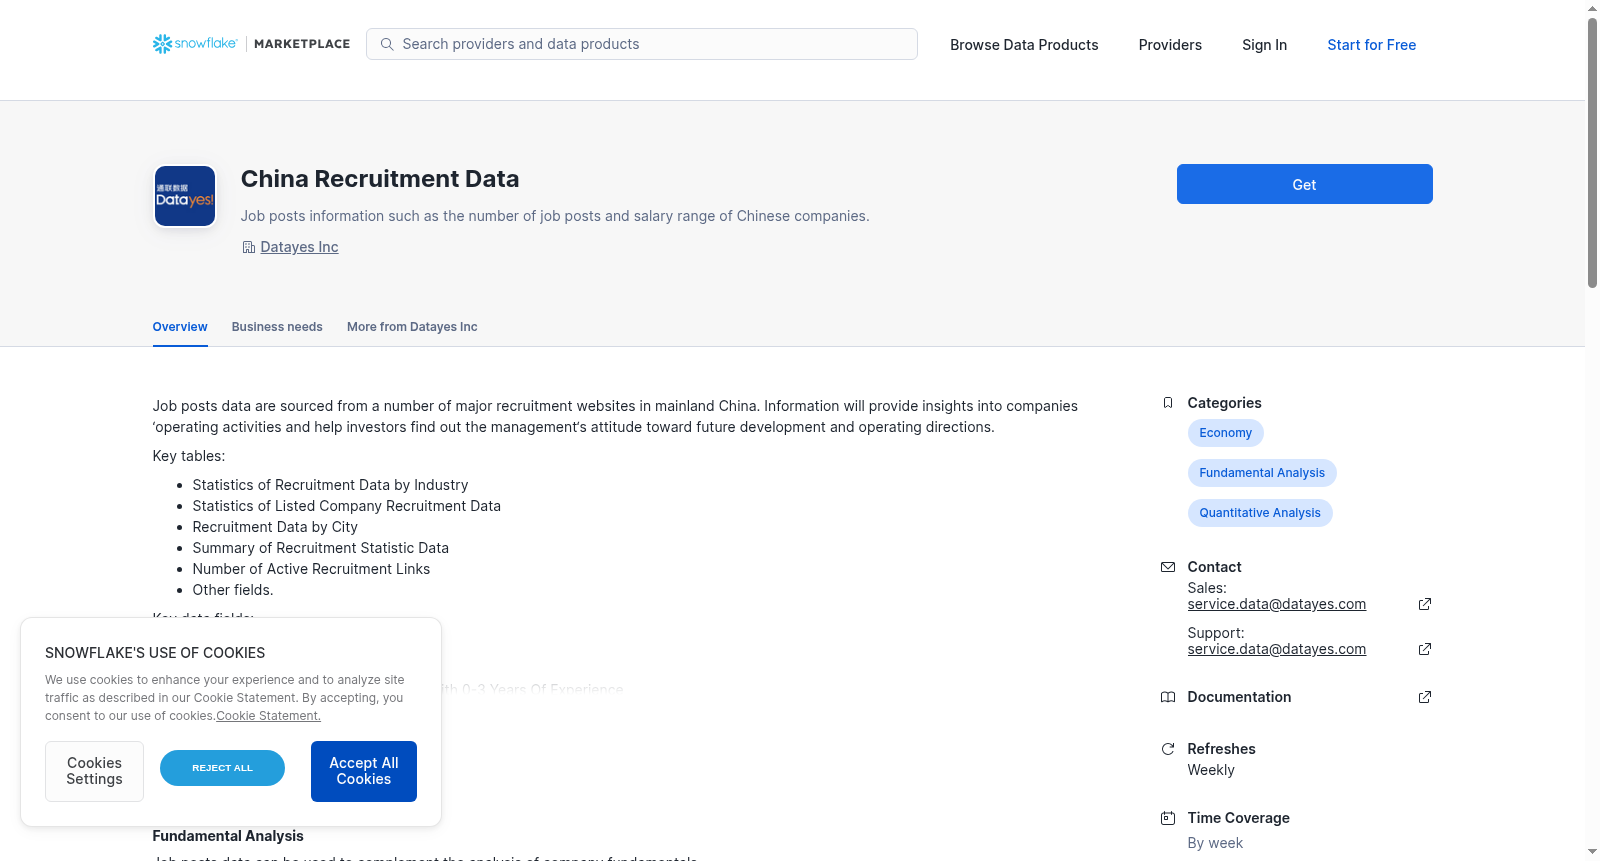Click REJECT ALL cookies button
The width and height of the screenshot is (1600, 861).
[x=222, y=768]
